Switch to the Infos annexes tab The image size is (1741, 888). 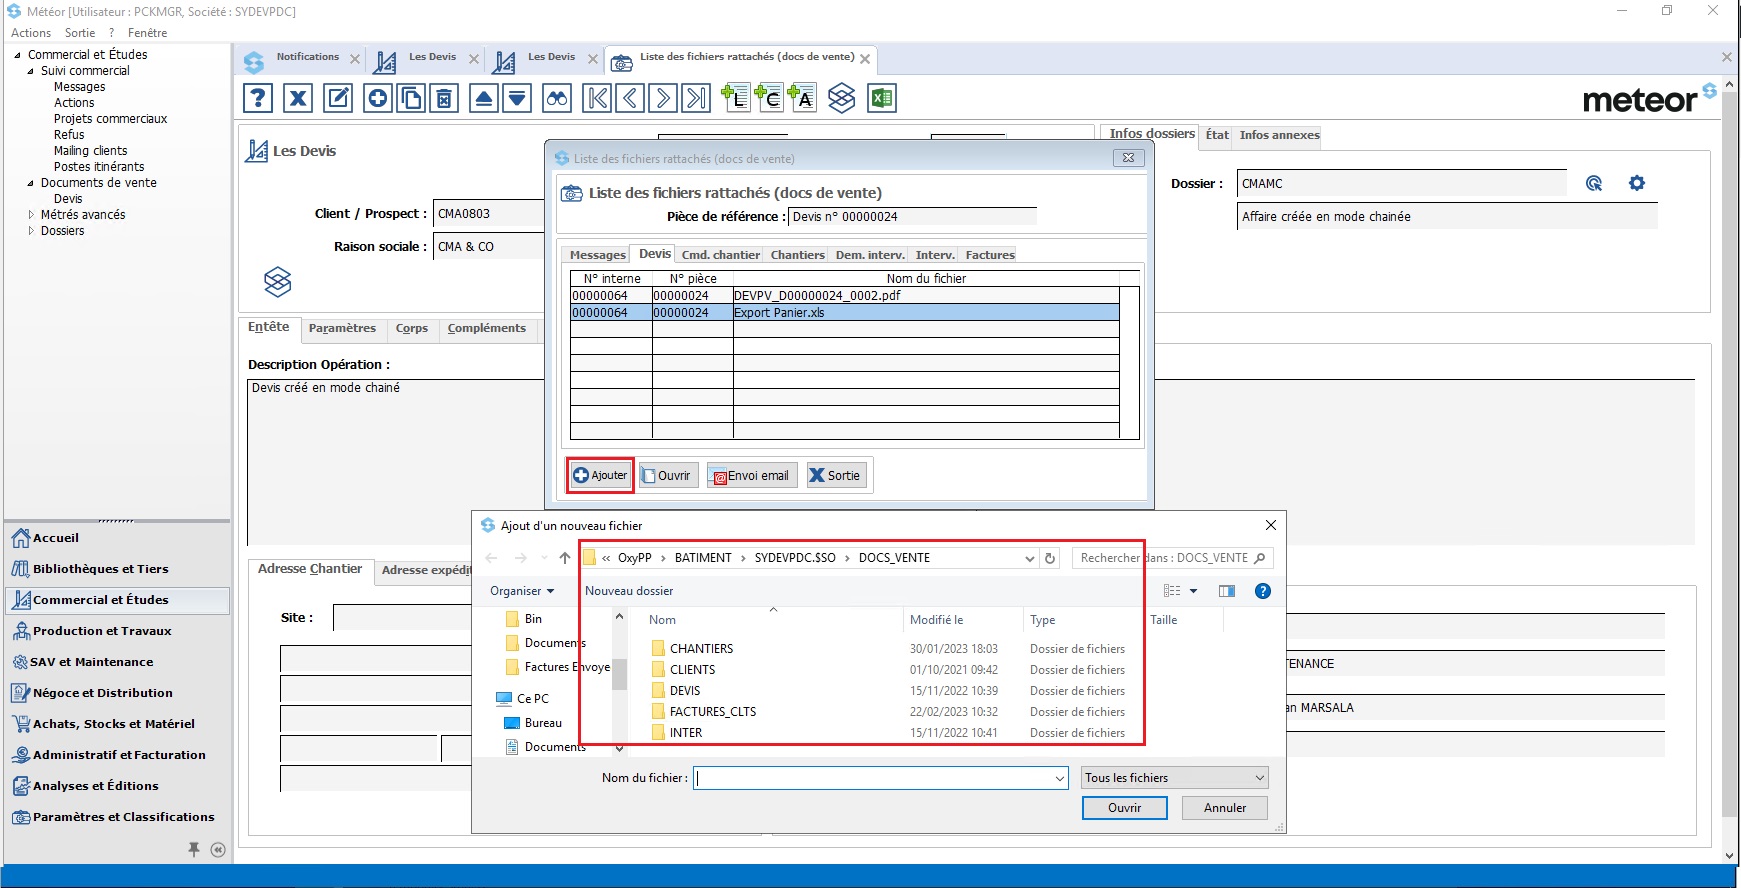[1279, 135]
